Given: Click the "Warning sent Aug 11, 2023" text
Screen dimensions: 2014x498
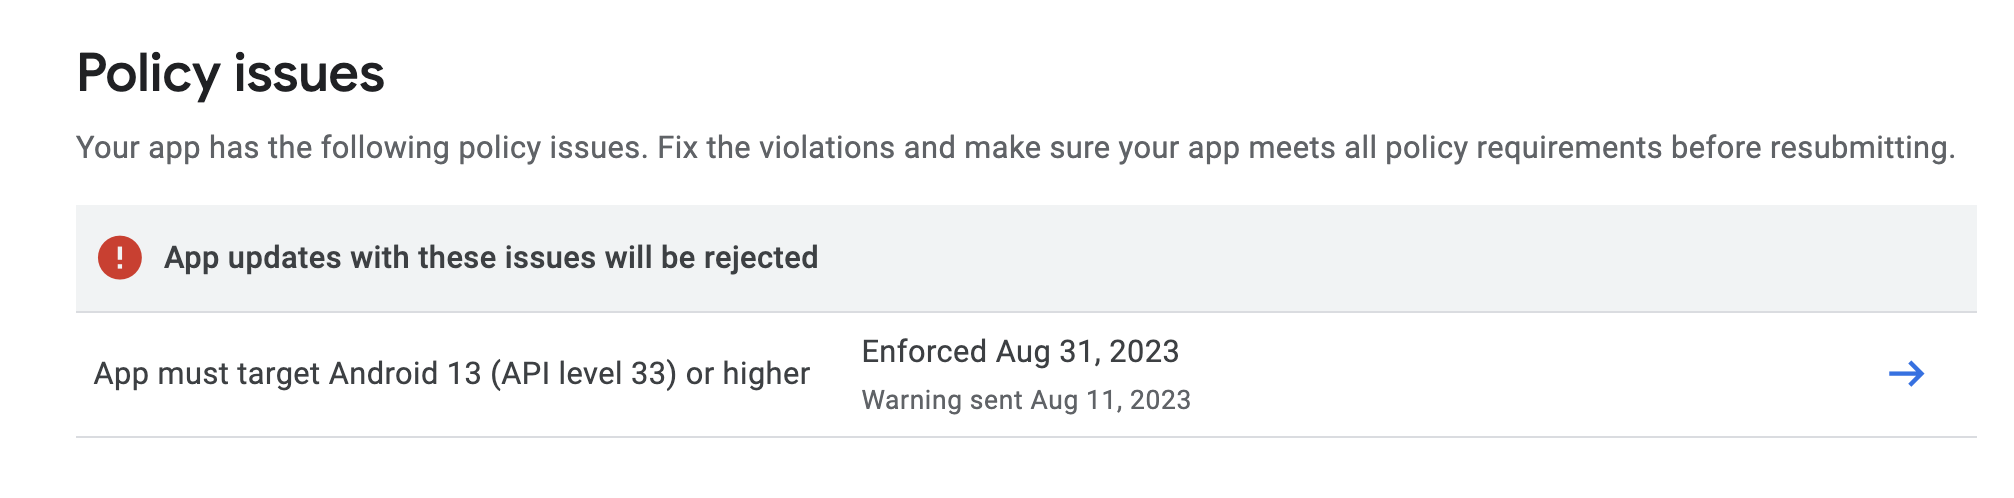Looking at the screenshot, I should pos(1026,400).
